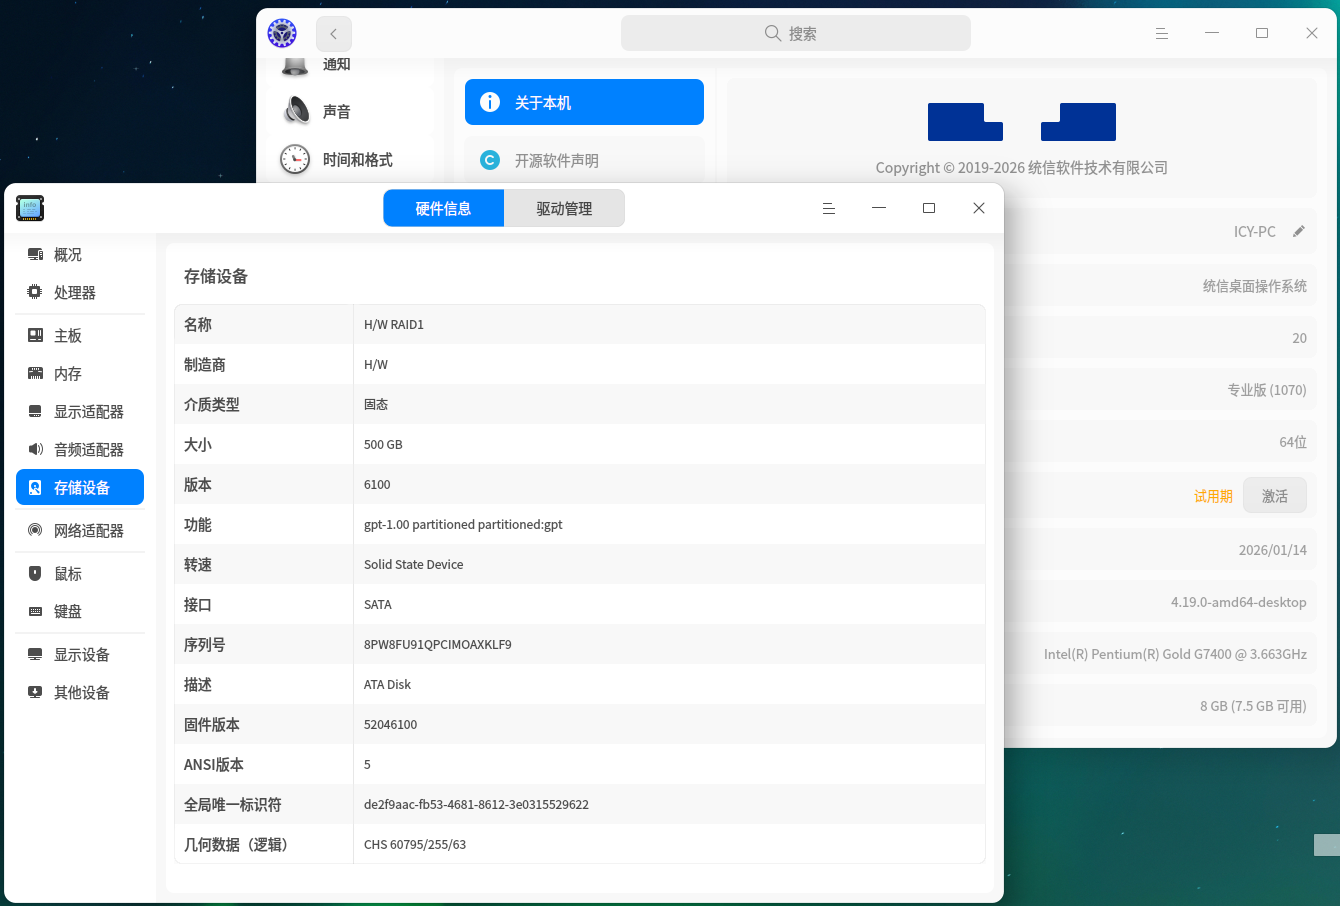1340x906 pixels.
Task: Show 内存 memory information
Action: [x=80, y=374]
